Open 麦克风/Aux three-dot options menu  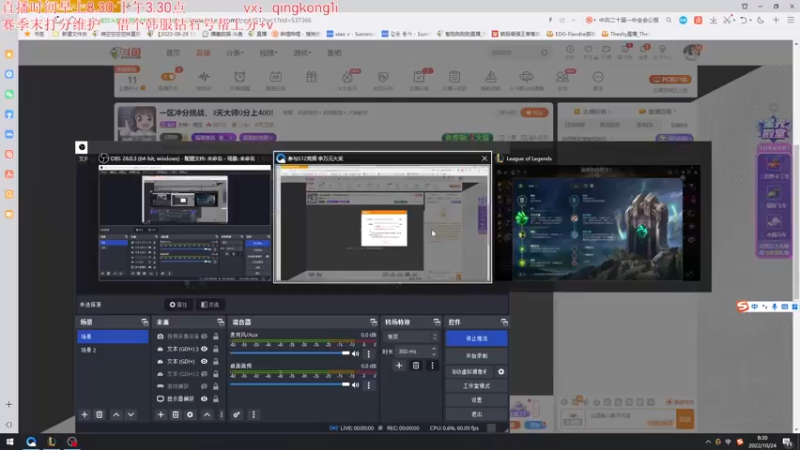(x=368, y=354)
